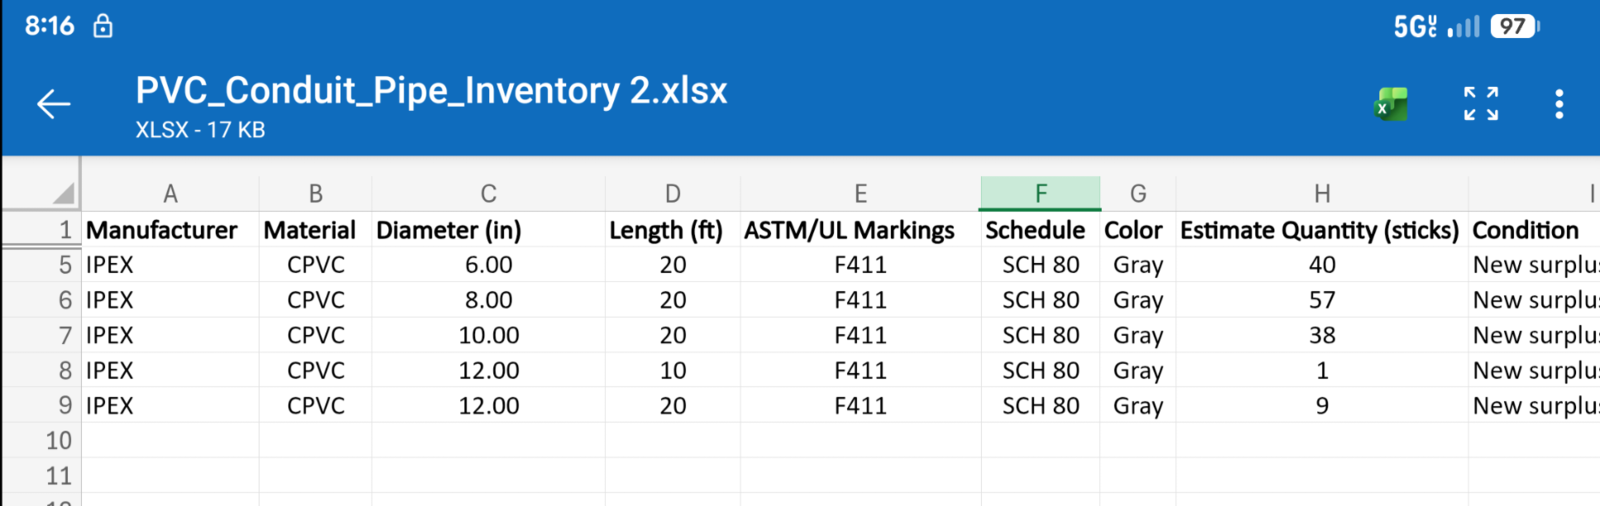This screenshot has height=506, width=1600.
Task: Select the 10.00 diameter cell
Action: 488,336
